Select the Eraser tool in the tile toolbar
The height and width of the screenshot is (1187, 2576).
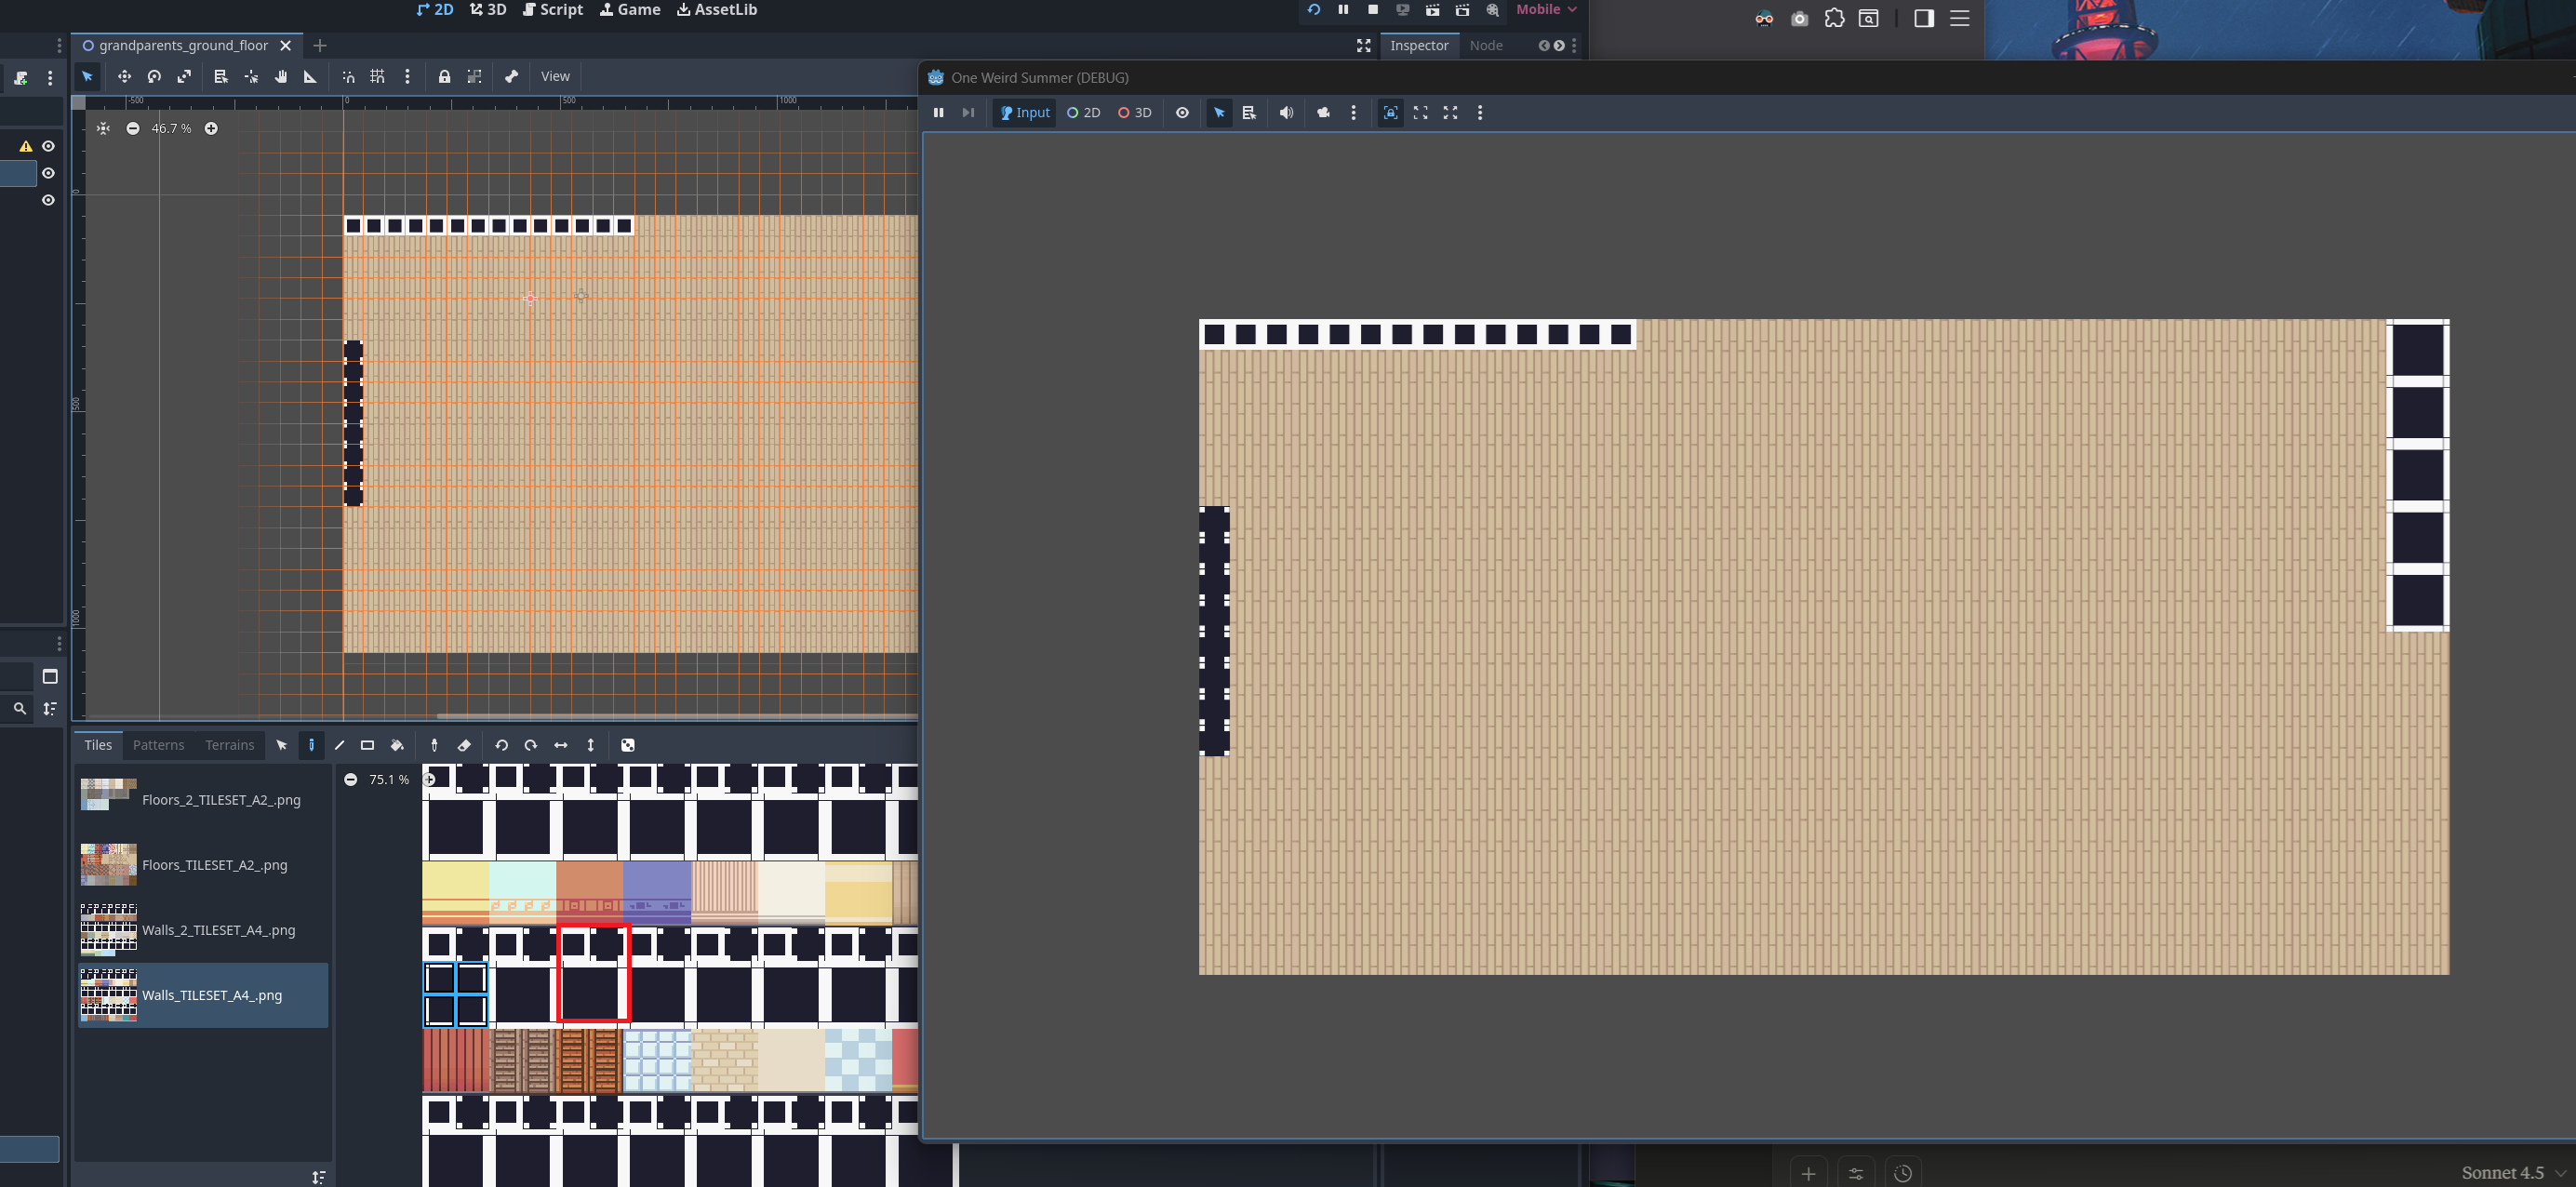(x=464, y=745)
